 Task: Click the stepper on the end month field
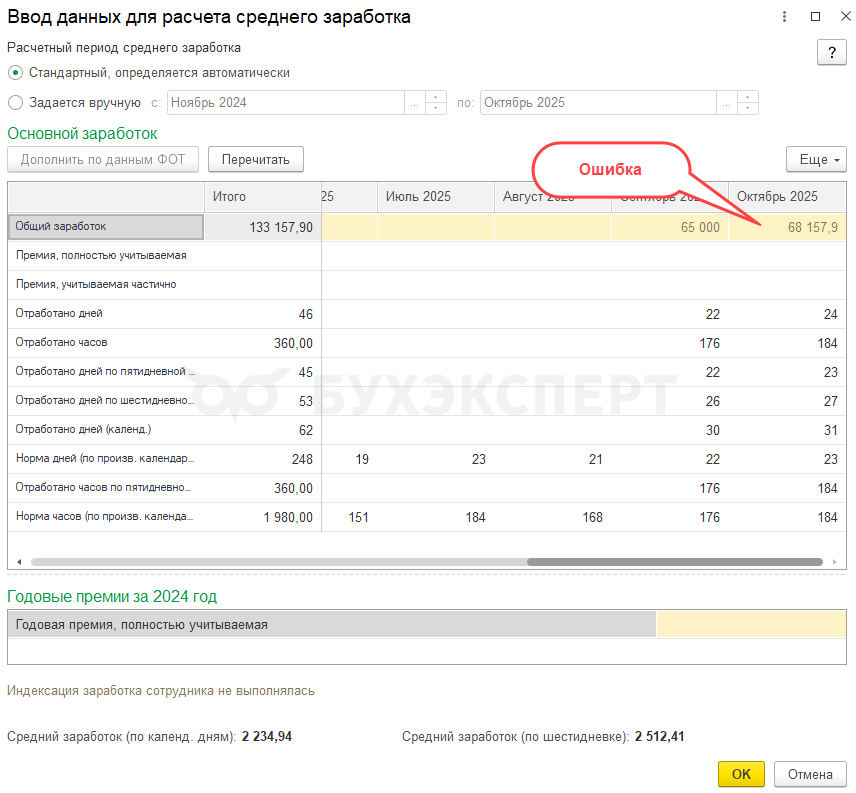point(748,103)
